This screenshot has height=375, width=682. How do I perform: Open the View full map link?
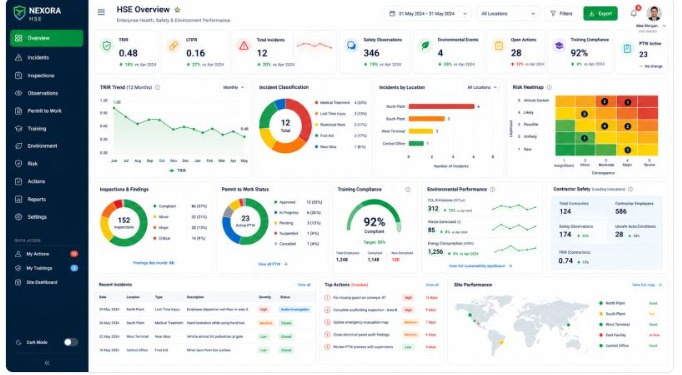[x=647, y=285]
